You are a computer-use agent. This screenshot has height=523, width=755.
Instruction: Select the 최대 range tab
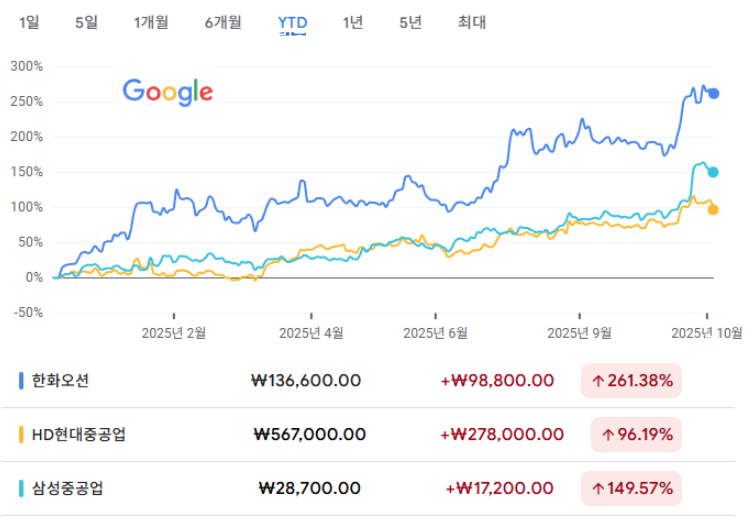click(471, 22)
